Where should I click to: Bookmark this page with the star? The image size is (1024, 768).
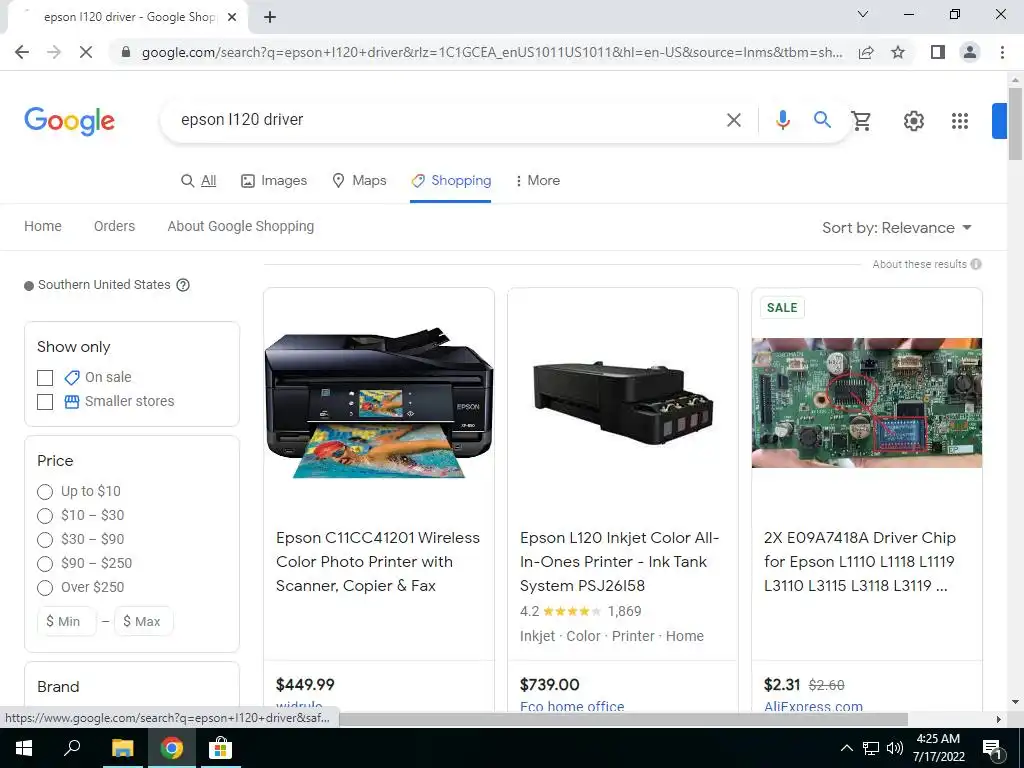pos(898,52)
